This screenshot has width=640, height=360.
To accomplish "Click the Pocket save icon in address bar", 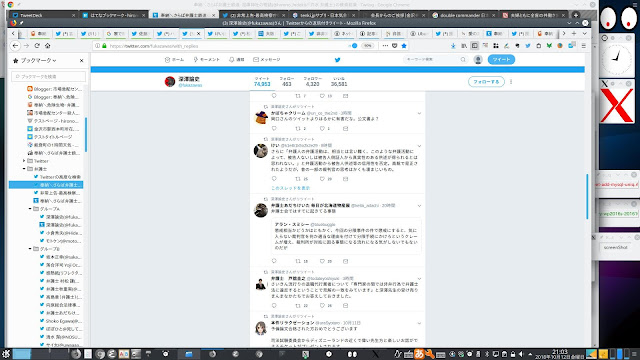I will [395, 46].
